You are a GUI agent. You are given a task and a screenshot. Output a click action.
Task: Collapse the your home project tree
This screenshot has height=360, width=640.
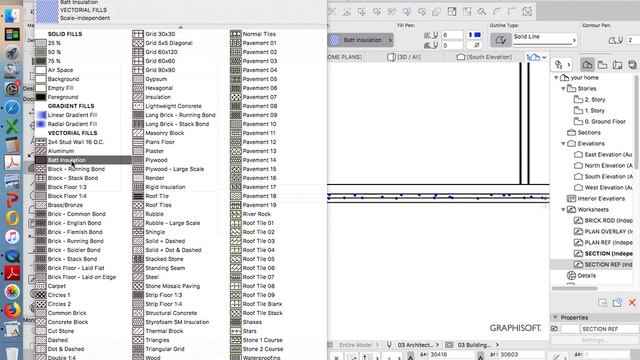[x=556, y=78]
